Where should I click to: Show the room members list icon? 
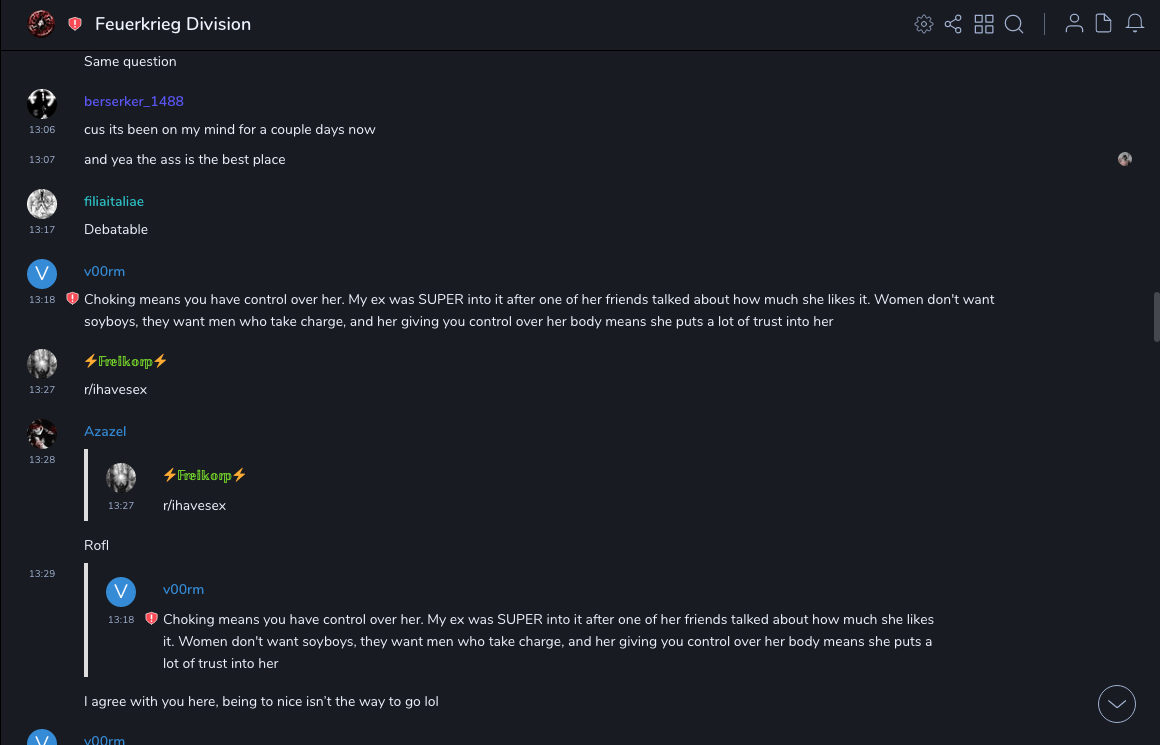1074,24
